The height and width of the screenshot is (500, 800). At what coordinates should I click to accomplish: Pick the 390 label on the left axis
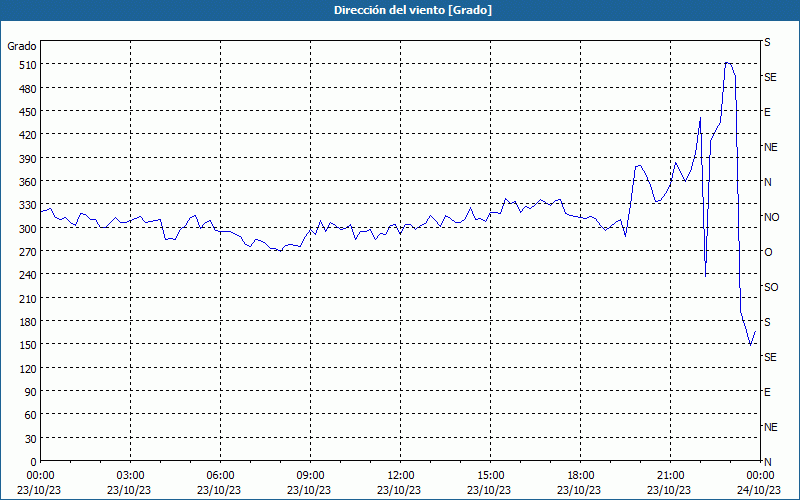tap(28, 159)
